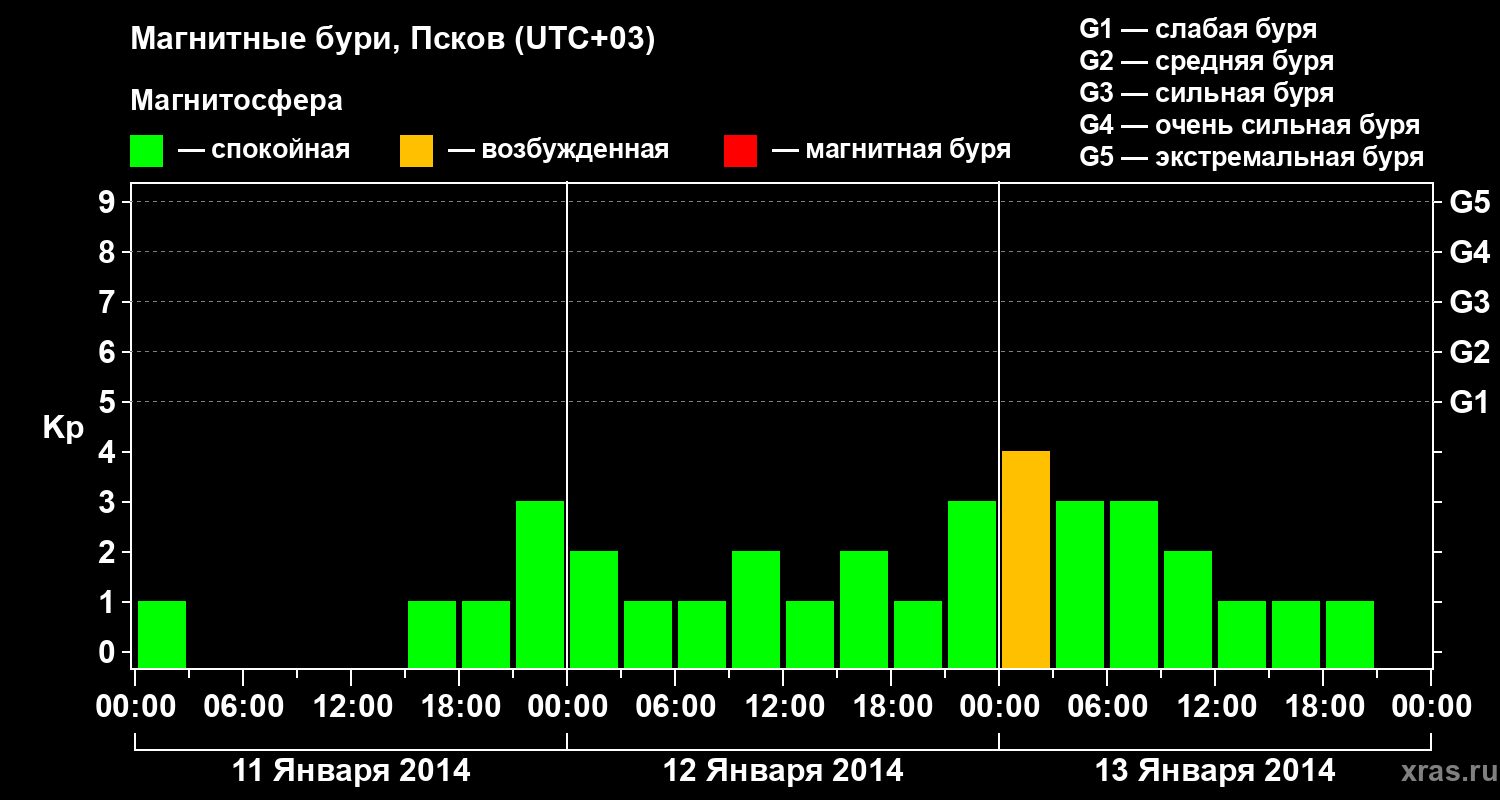Click the '— магнитная буря' legend label

[x=891, y=150]
